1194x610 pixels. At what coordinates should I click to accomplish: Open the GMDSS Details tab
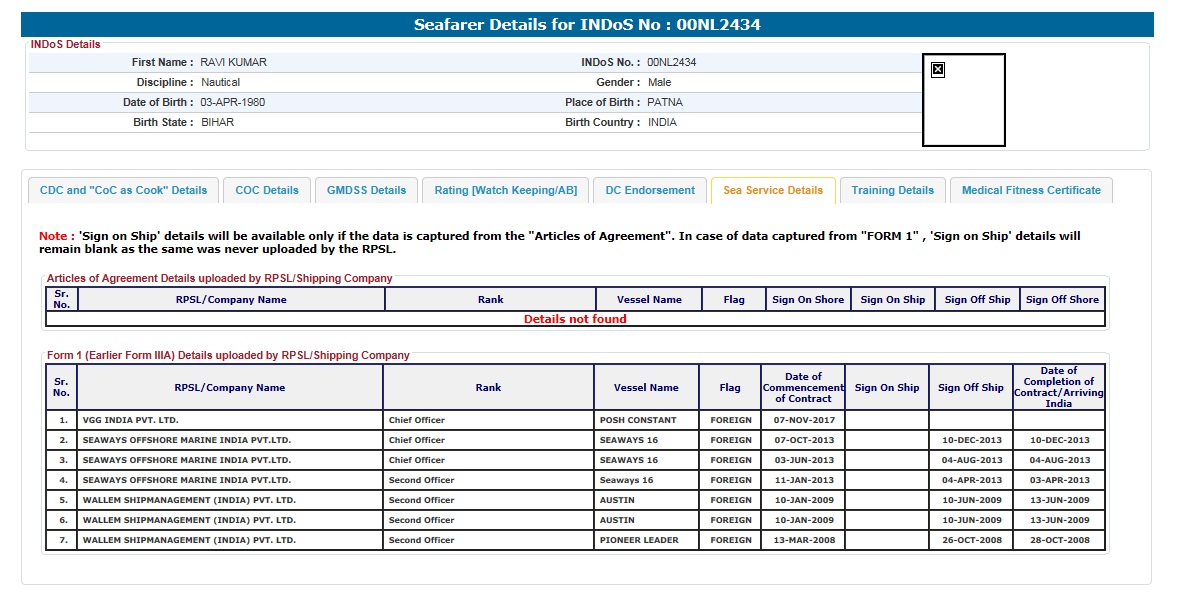[367, 190]
